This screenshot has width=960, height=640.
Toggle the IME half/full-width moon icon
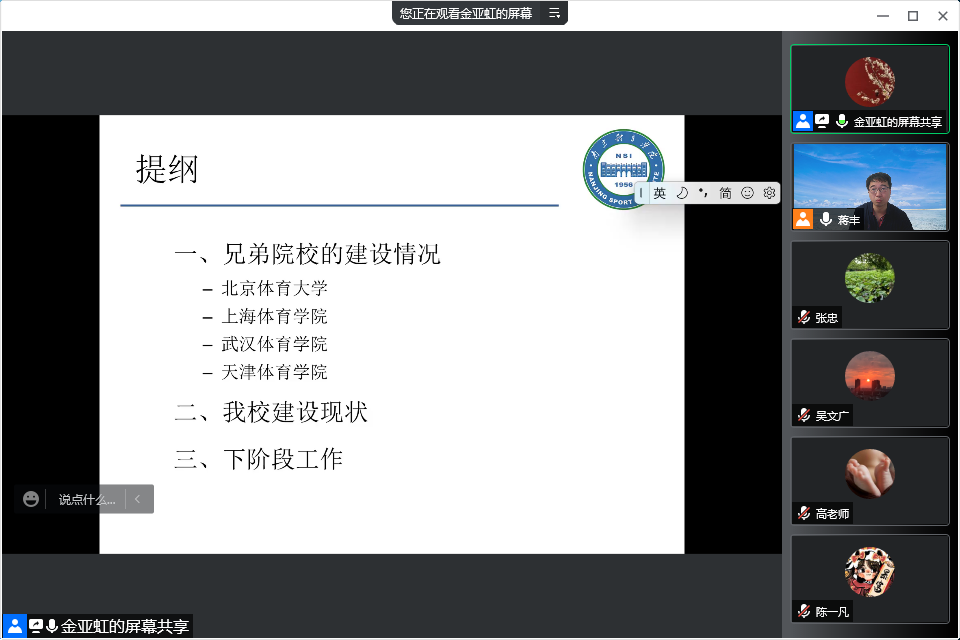click(x=682, y=193)
